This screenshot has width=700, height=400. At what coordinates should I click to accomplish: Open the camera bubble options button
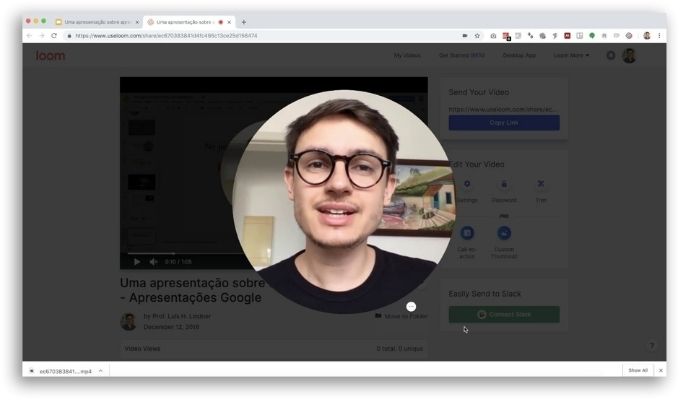point(411,307)
